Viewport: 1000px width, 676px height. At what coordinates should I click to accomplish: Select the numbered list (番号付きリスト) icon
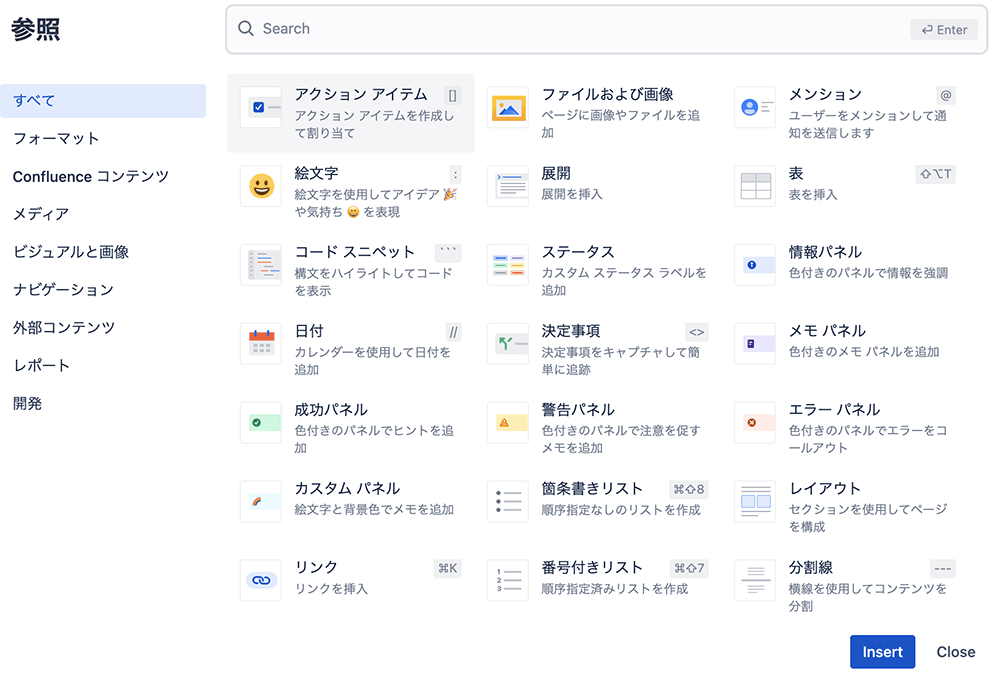(x=508, y=580)
